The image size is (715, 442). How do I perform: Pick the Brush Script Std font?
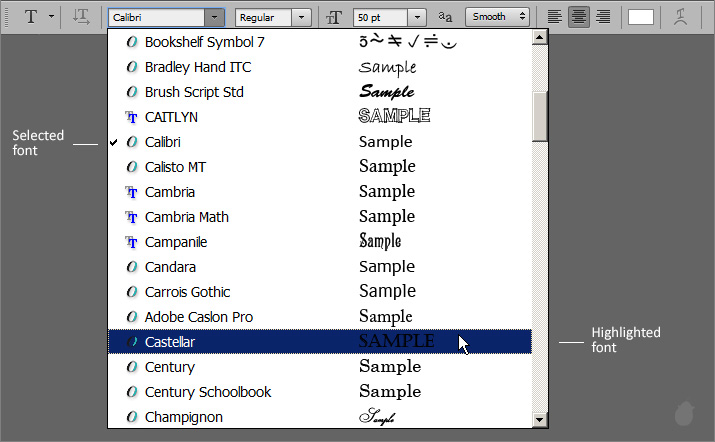(x=193, y=92)
